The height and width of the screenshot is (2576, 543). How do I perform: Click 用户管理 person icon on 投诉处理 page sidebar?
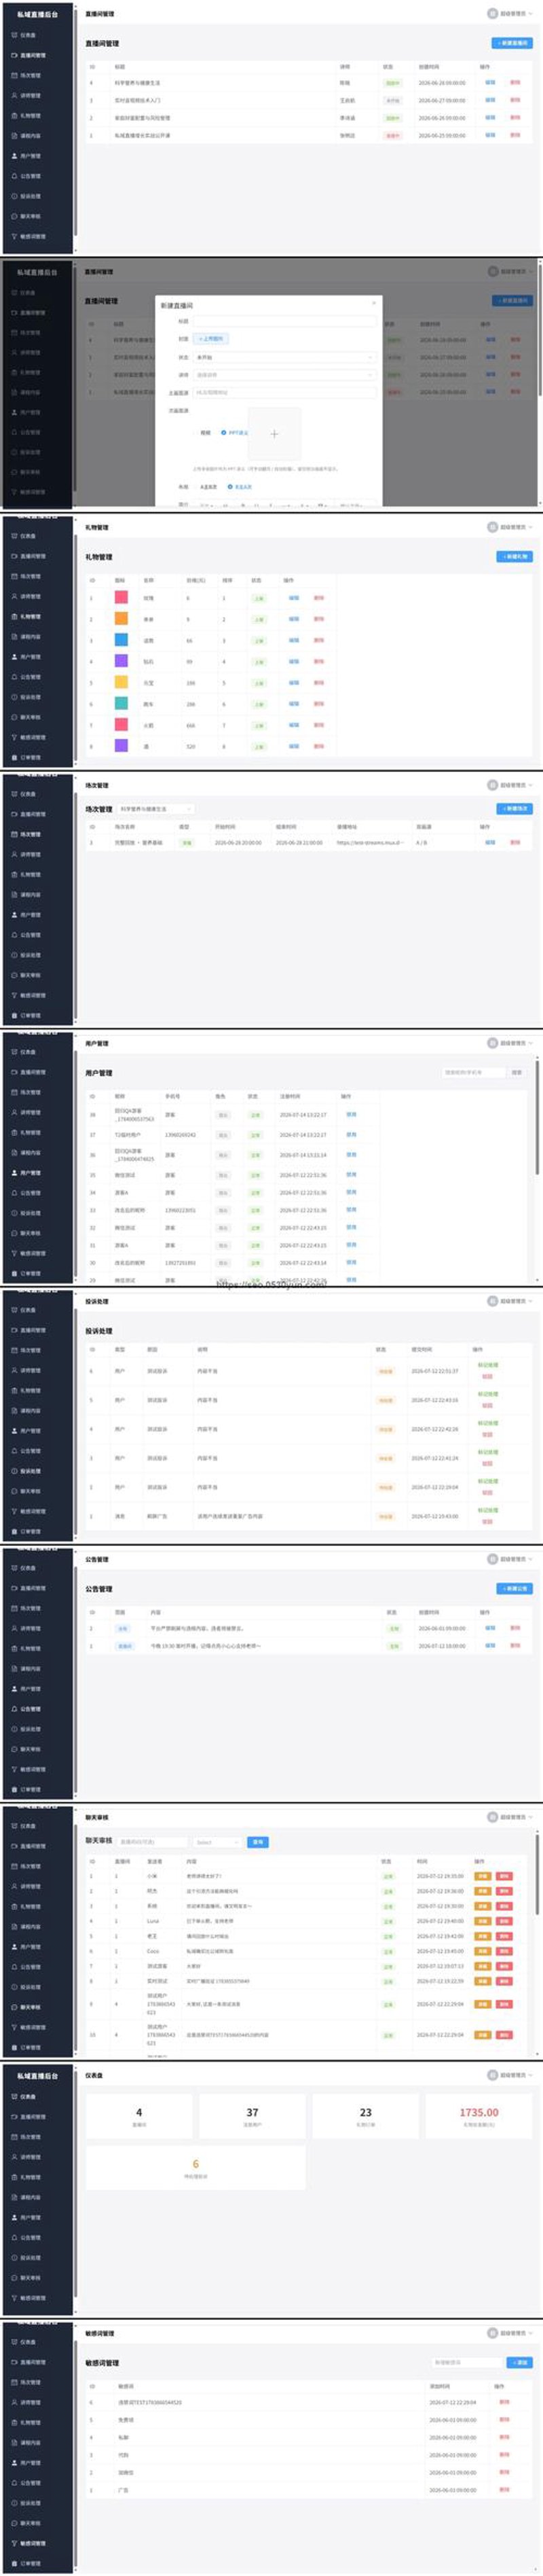click(14, 1431)
